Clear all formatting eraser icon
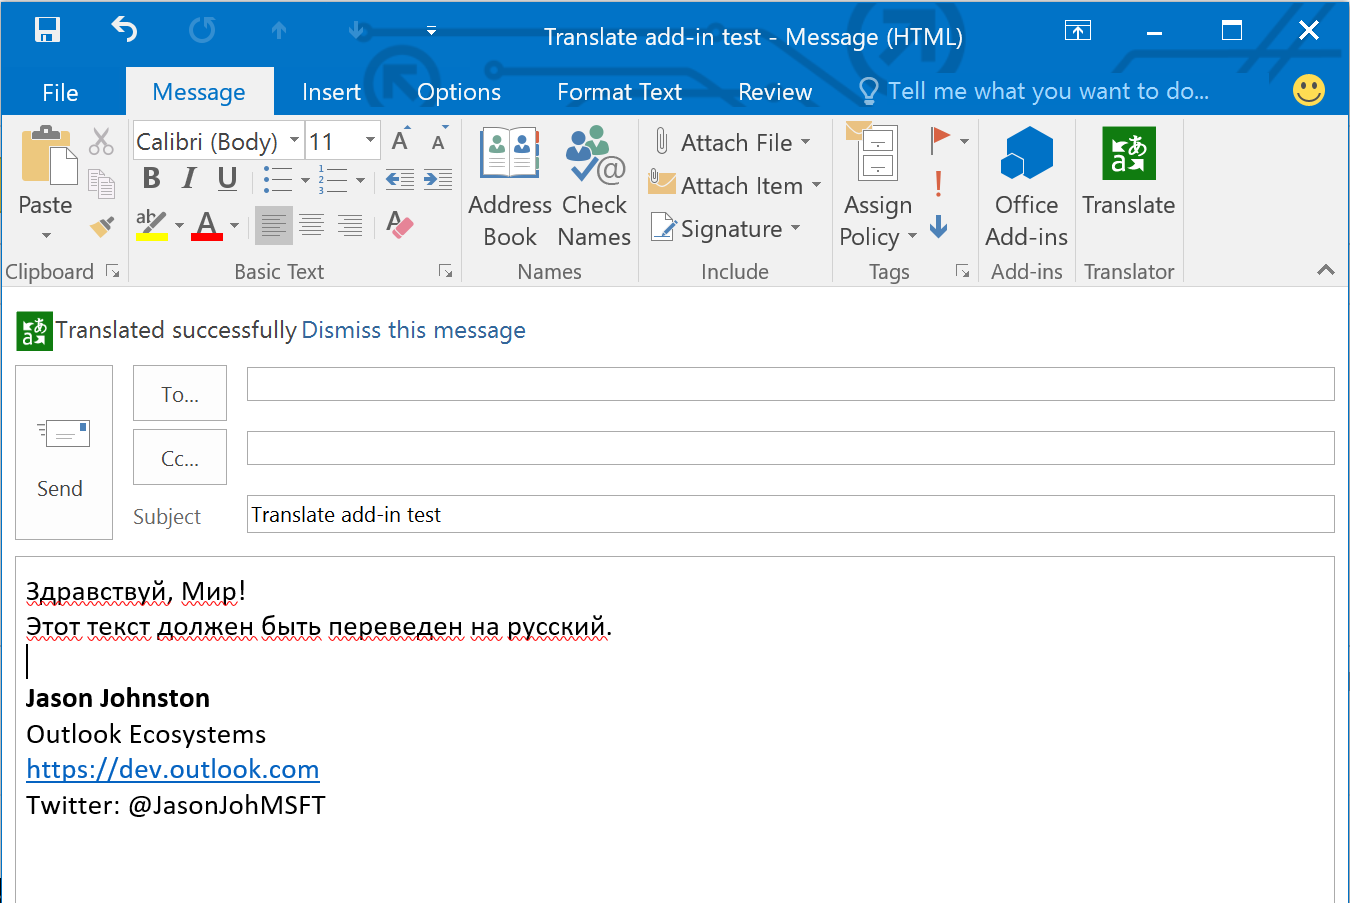 pos(399,225)
